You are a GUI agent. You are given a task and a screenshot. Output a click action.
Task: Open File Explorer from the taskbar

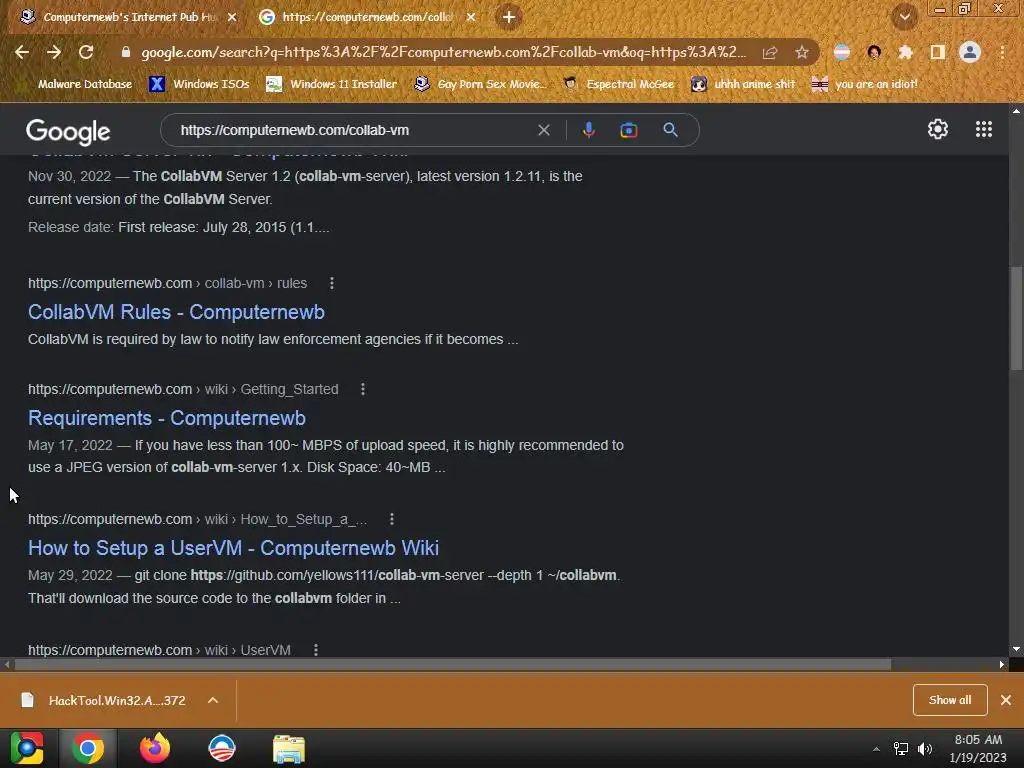289,749
